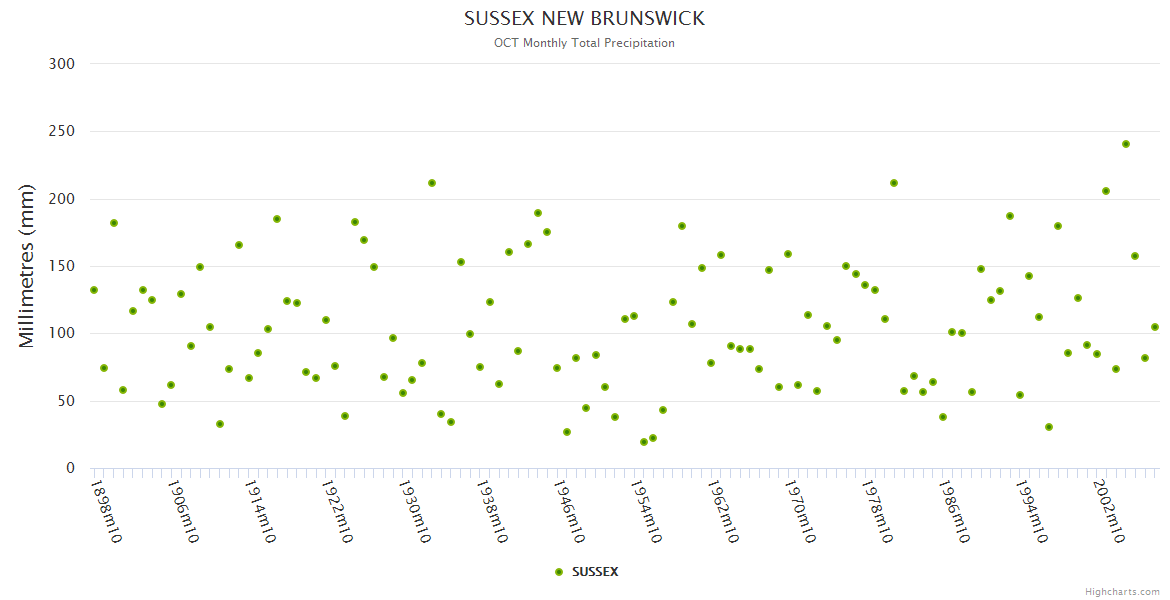Click the 1986m10 x-axis label

(953, 512)
